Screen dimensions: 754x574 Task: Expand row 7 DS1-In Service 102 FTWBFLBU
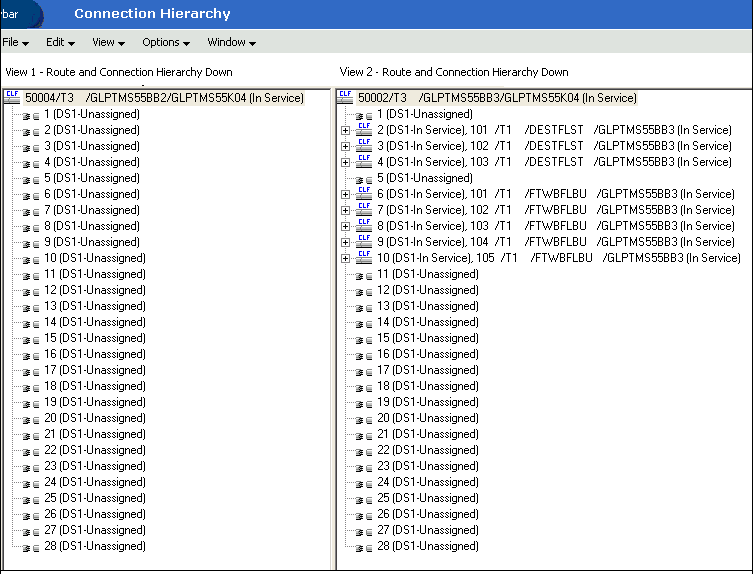(x=345, y=210)
